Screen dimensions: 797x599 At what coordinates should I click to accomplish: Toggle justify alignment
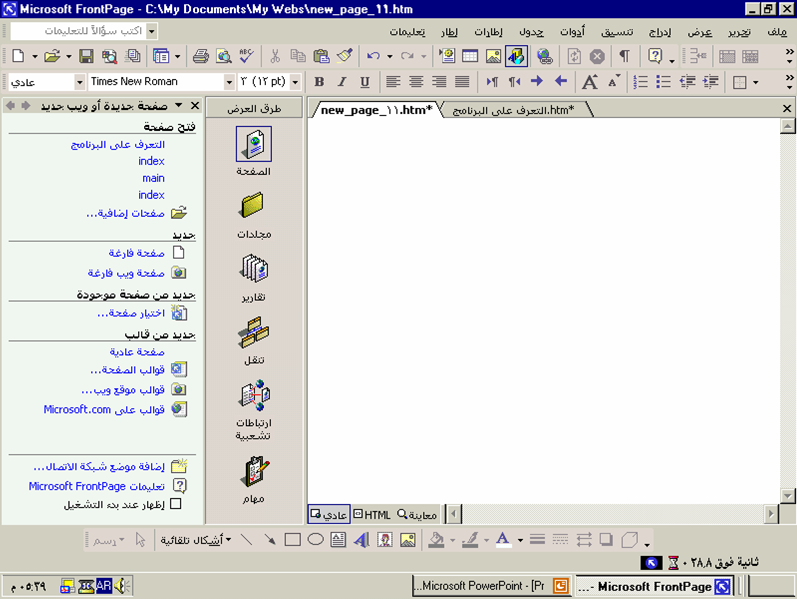462,82
